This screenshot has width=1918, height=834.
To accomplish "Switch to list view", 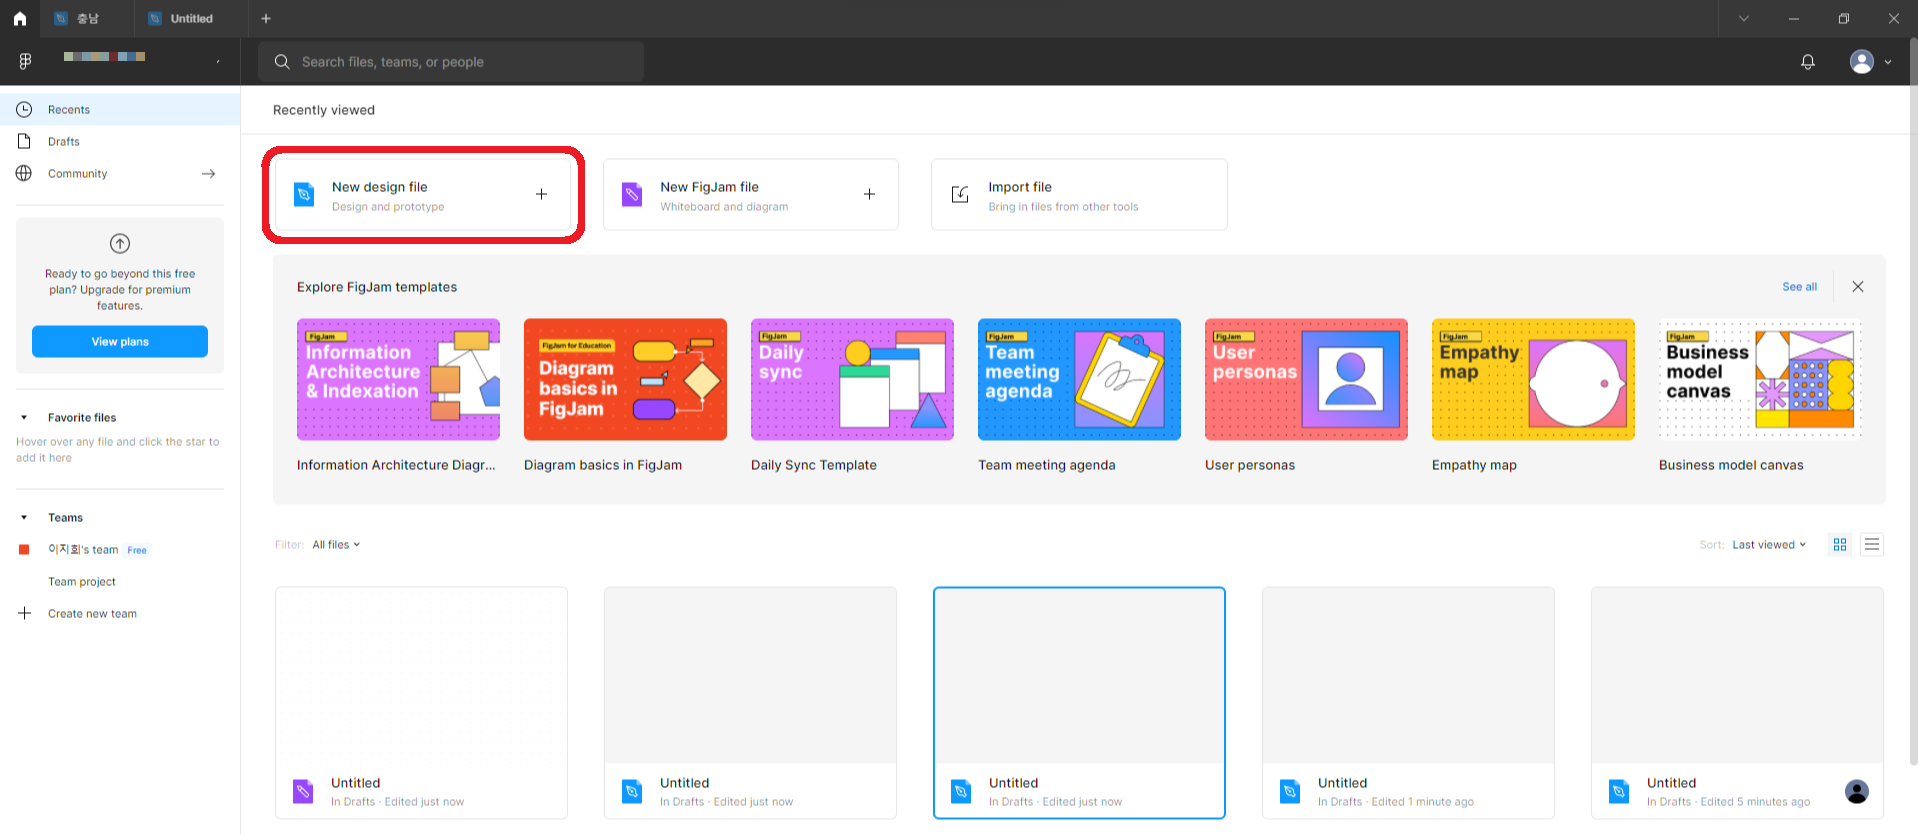I will click(x=1872, y=544).
